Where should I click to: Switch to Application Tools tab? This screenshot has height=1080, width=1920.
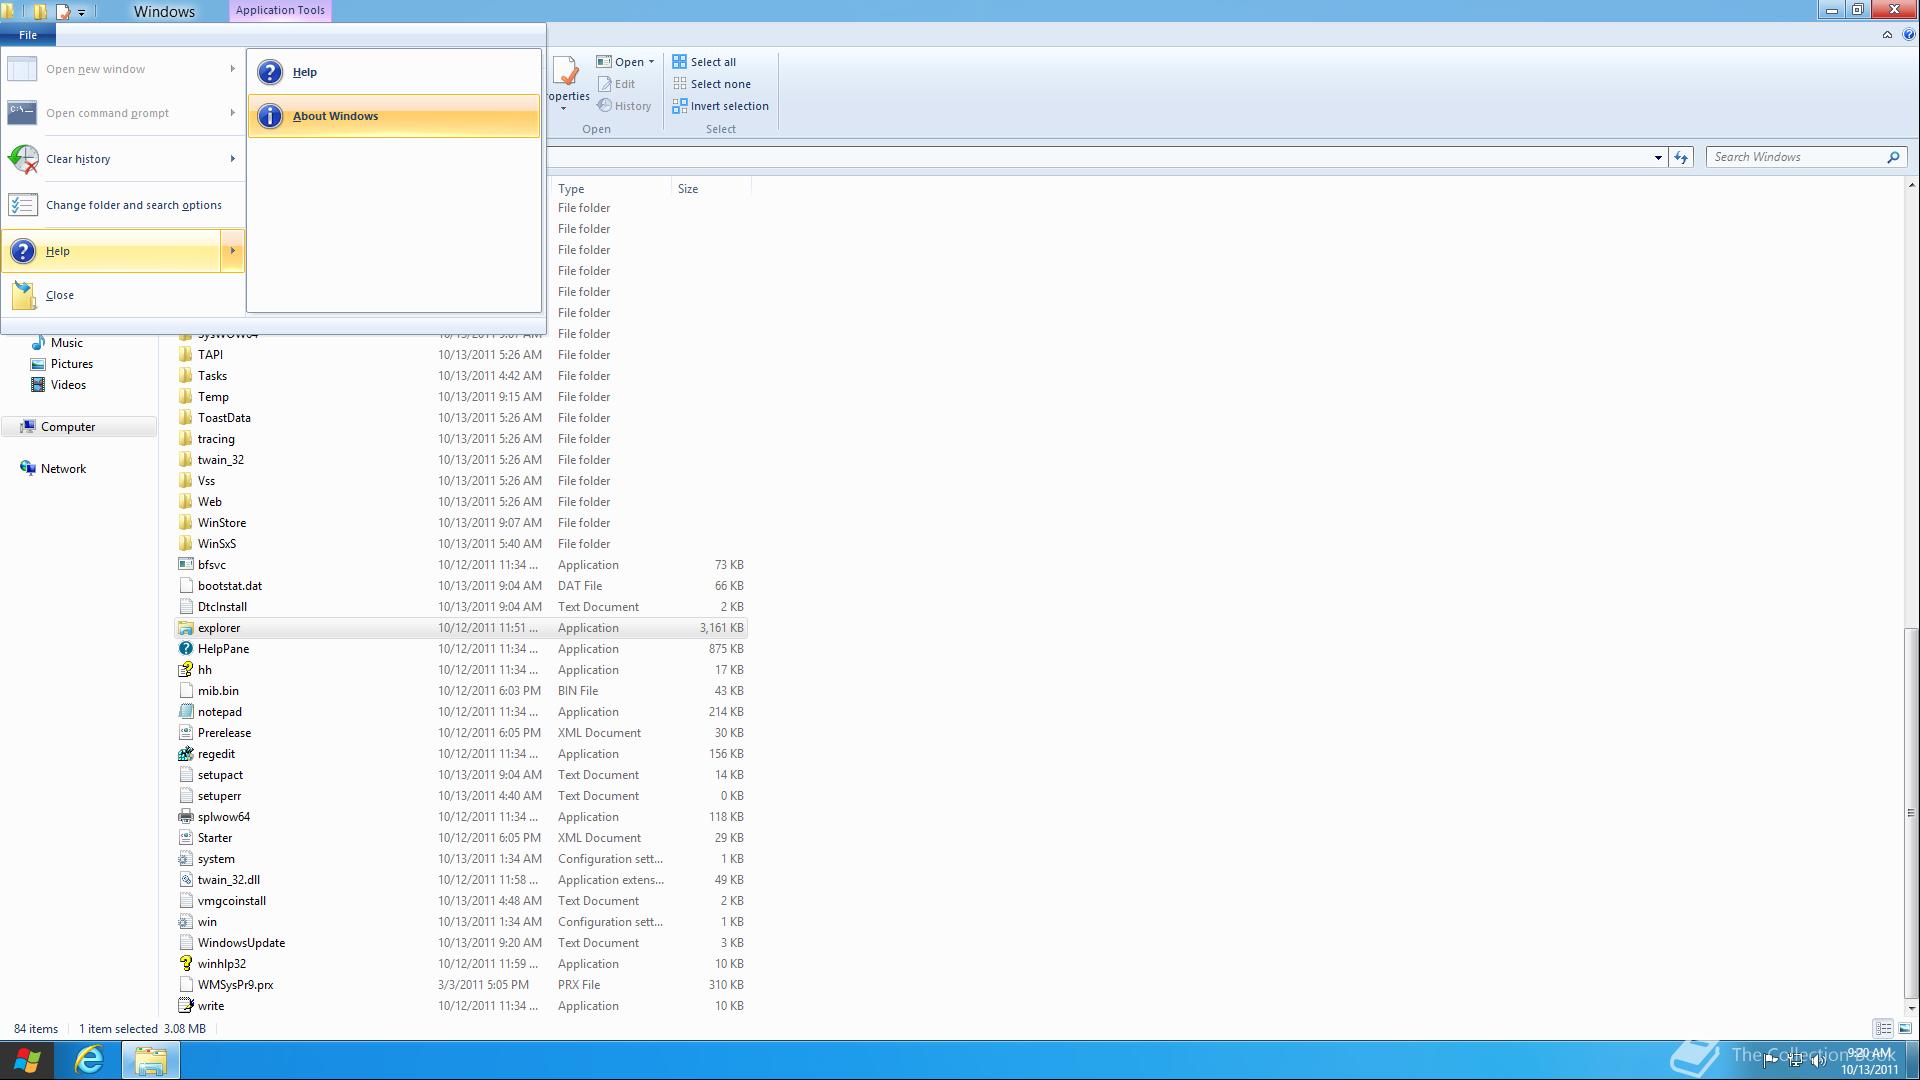[x=280, y=10]
